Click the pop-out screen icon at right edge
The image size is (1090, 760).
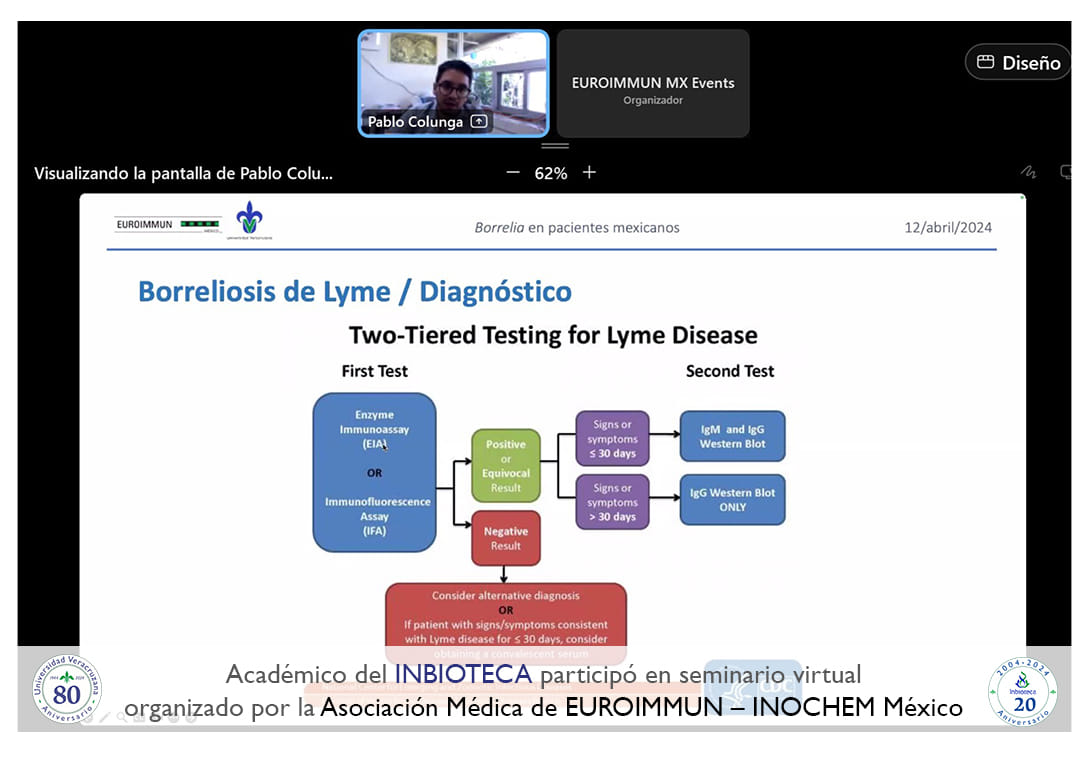(x=1066, y=172)
